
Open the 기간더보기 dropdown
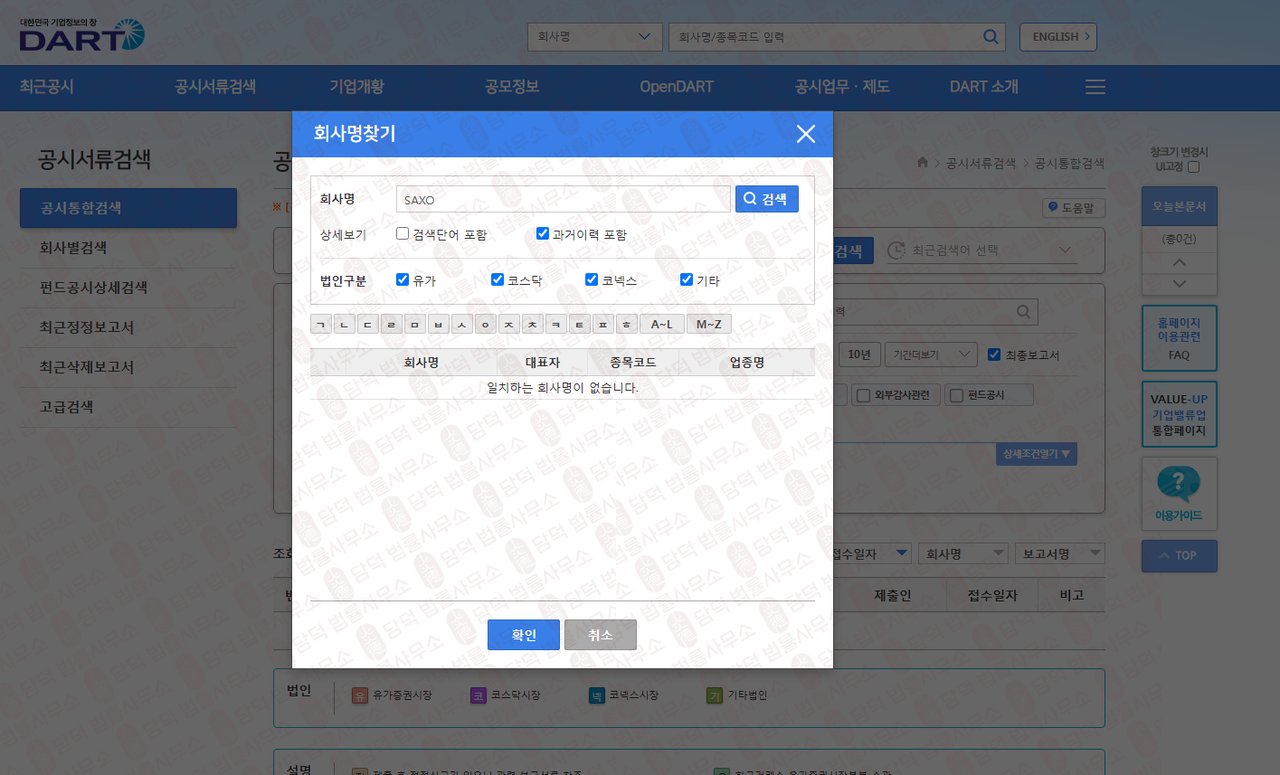(931, 354)
